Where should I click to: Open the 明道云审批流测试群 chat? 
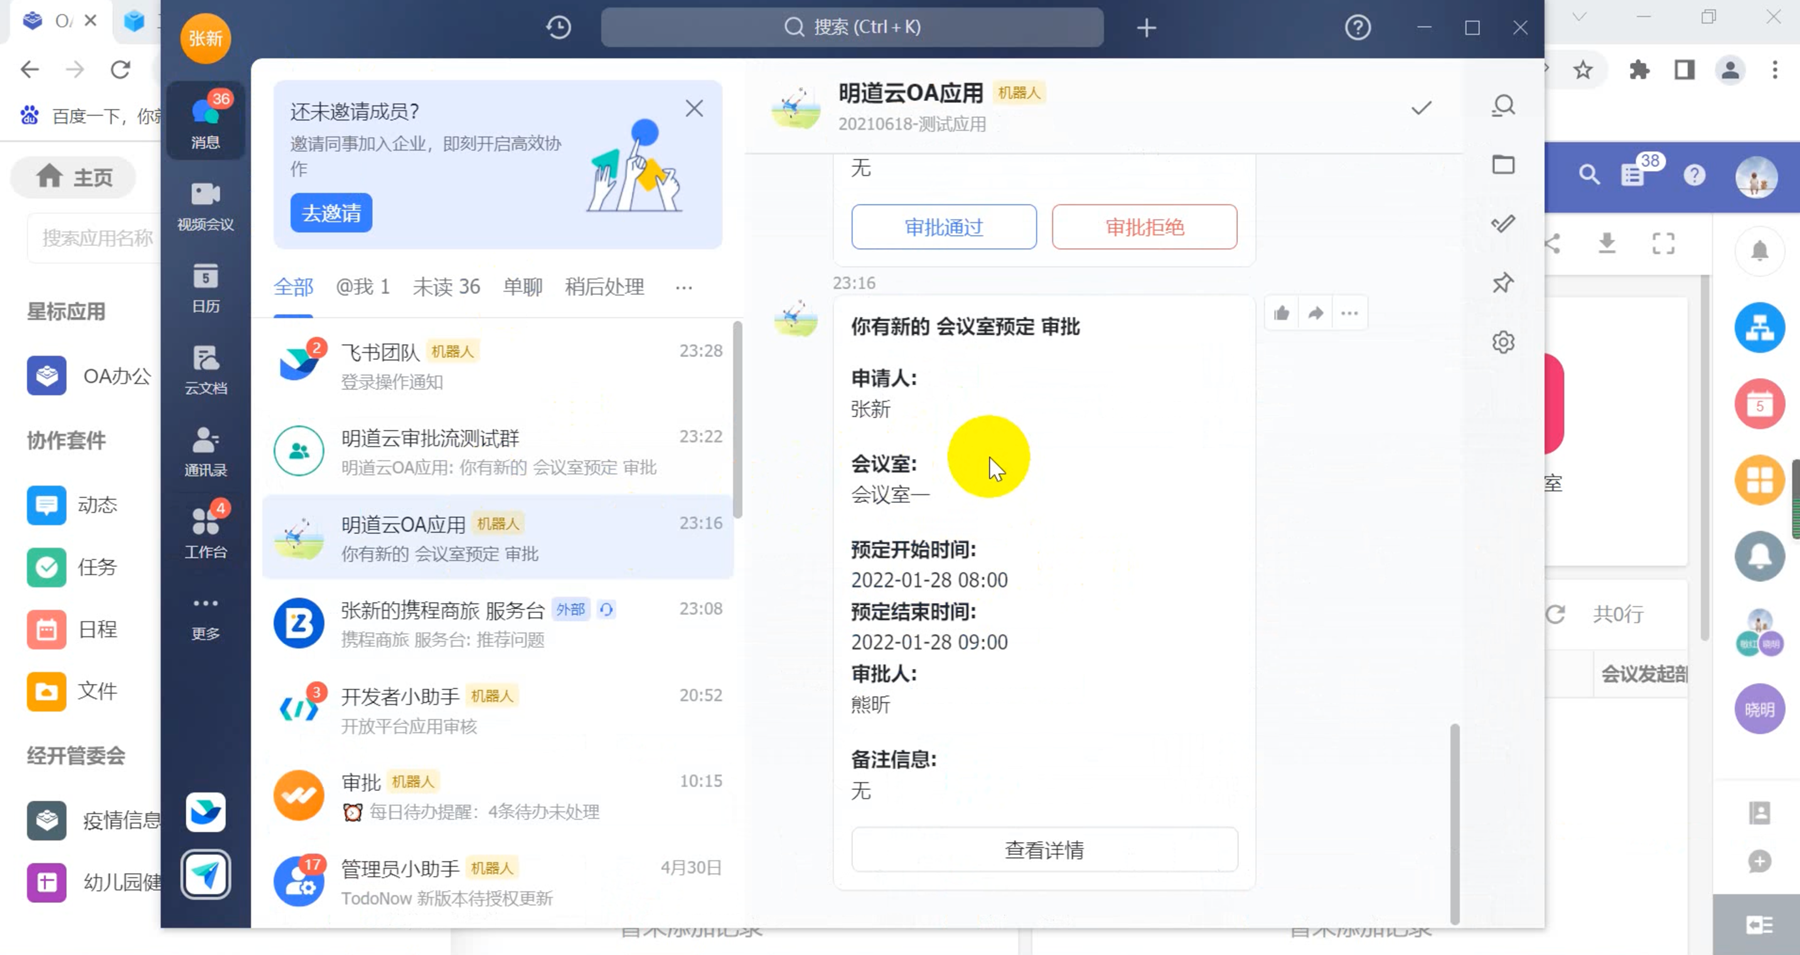tap(498, 451)
